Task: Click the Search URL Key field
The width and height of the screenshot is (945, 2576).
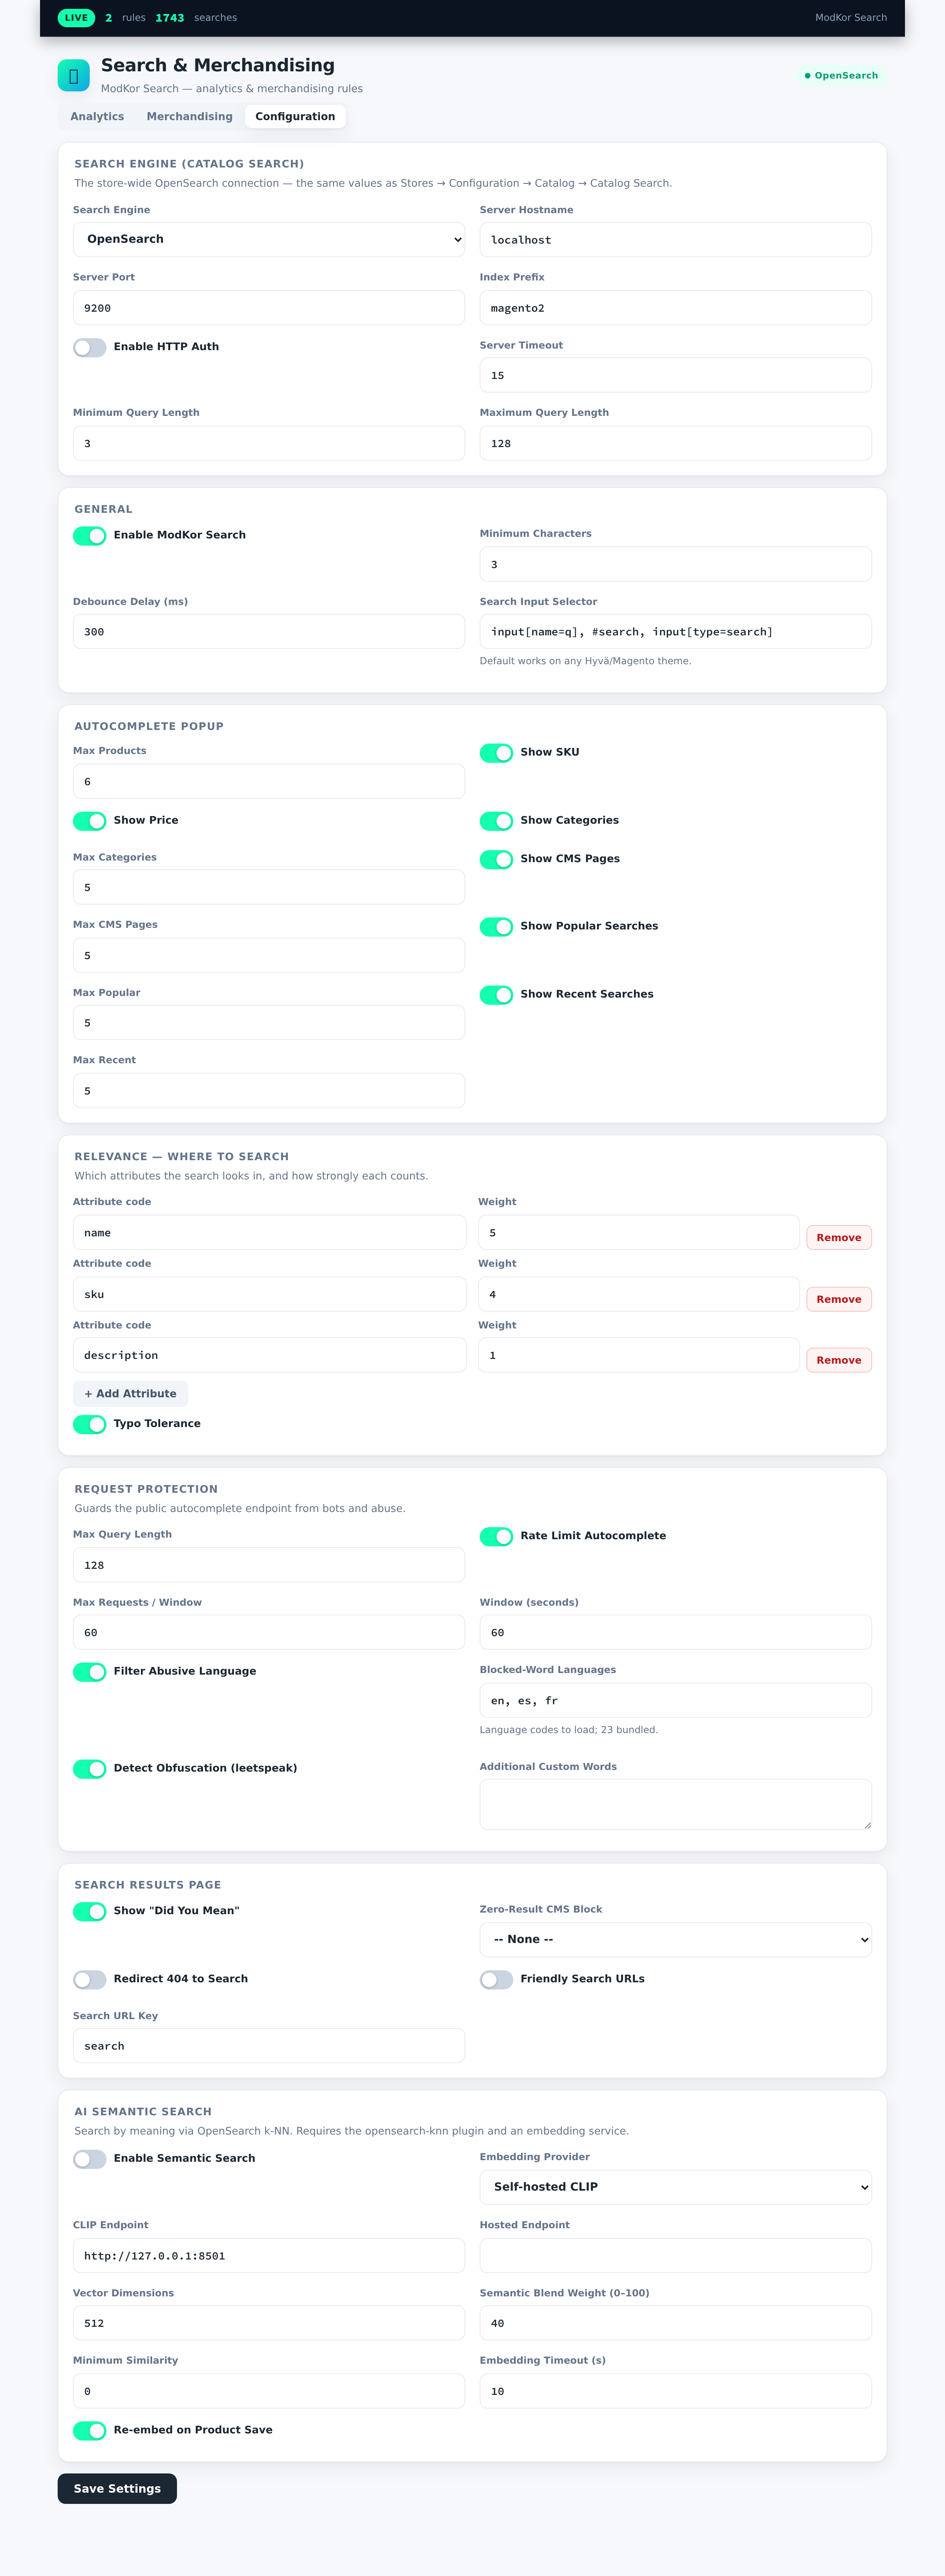Action: coord(269,2046)
